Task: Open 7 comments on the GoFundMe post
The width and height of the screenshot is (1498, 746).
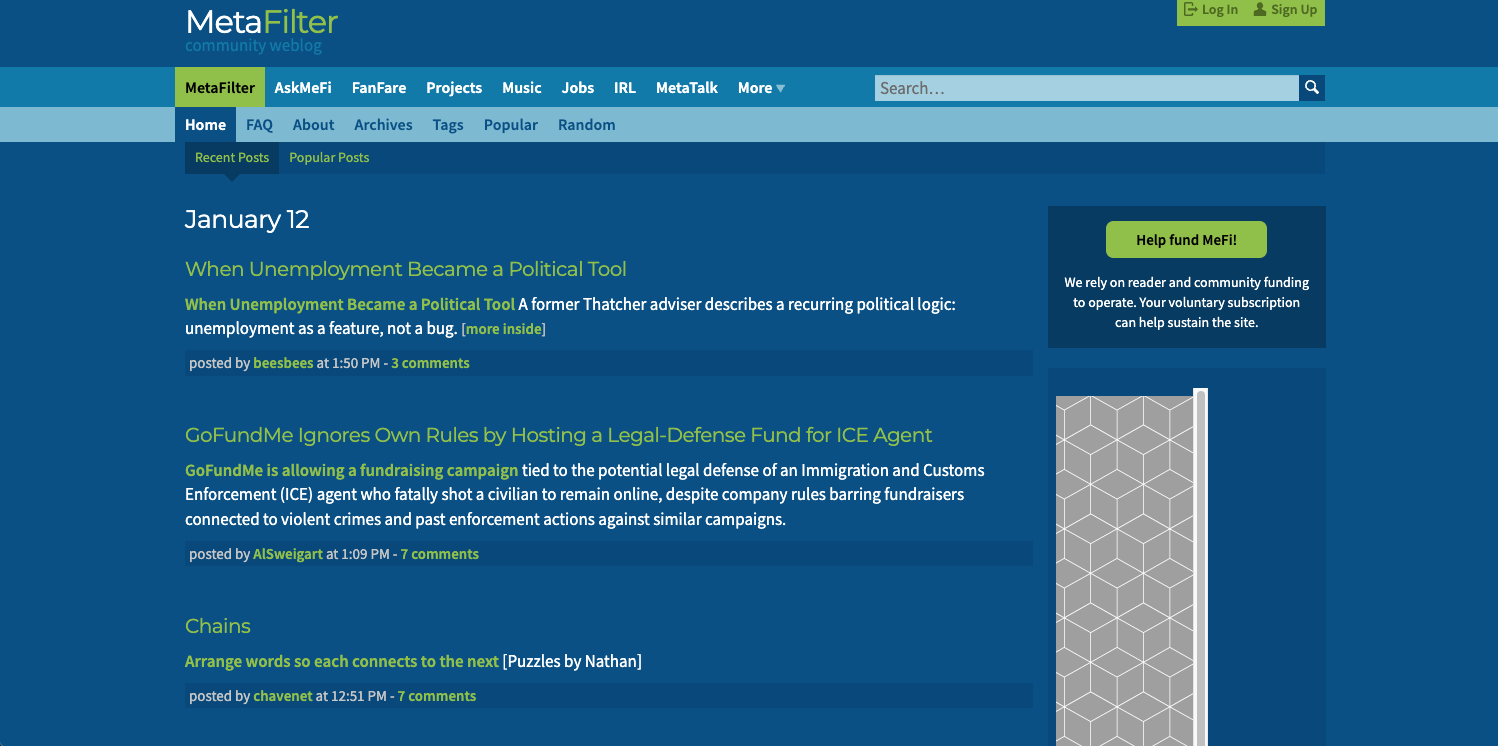Action: (439, 554)
